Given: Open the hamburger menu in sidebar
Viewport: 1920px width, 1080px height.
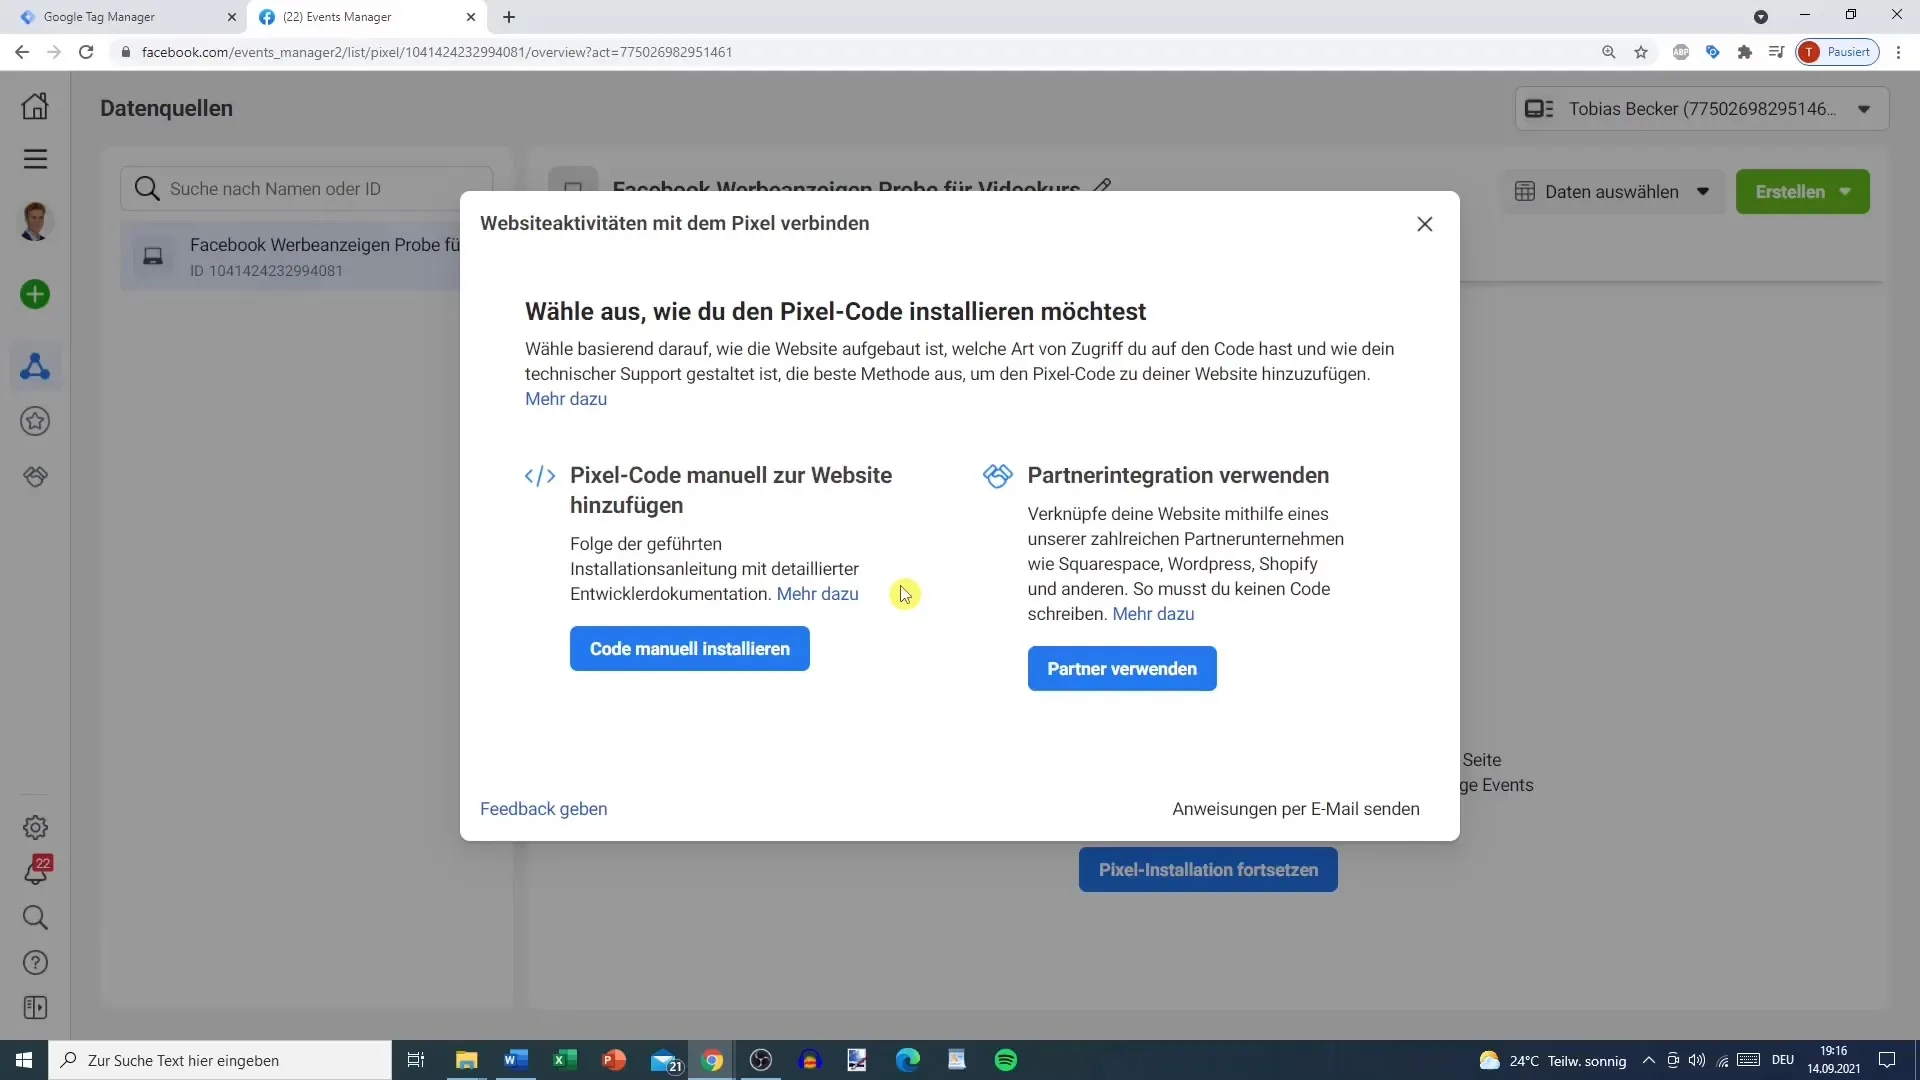Looking at the screenshot, I should pos(35,159).
